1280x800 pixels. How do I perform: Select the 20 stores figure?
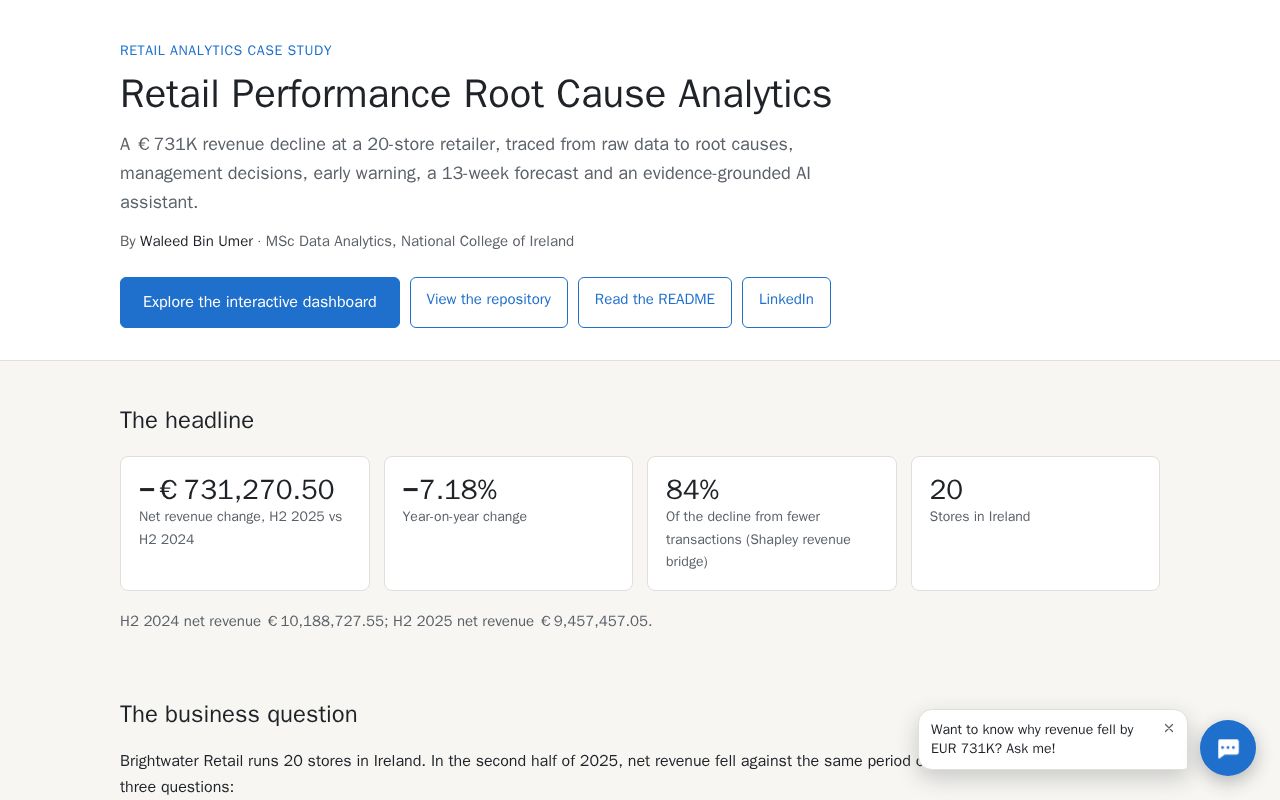[946, 490]
